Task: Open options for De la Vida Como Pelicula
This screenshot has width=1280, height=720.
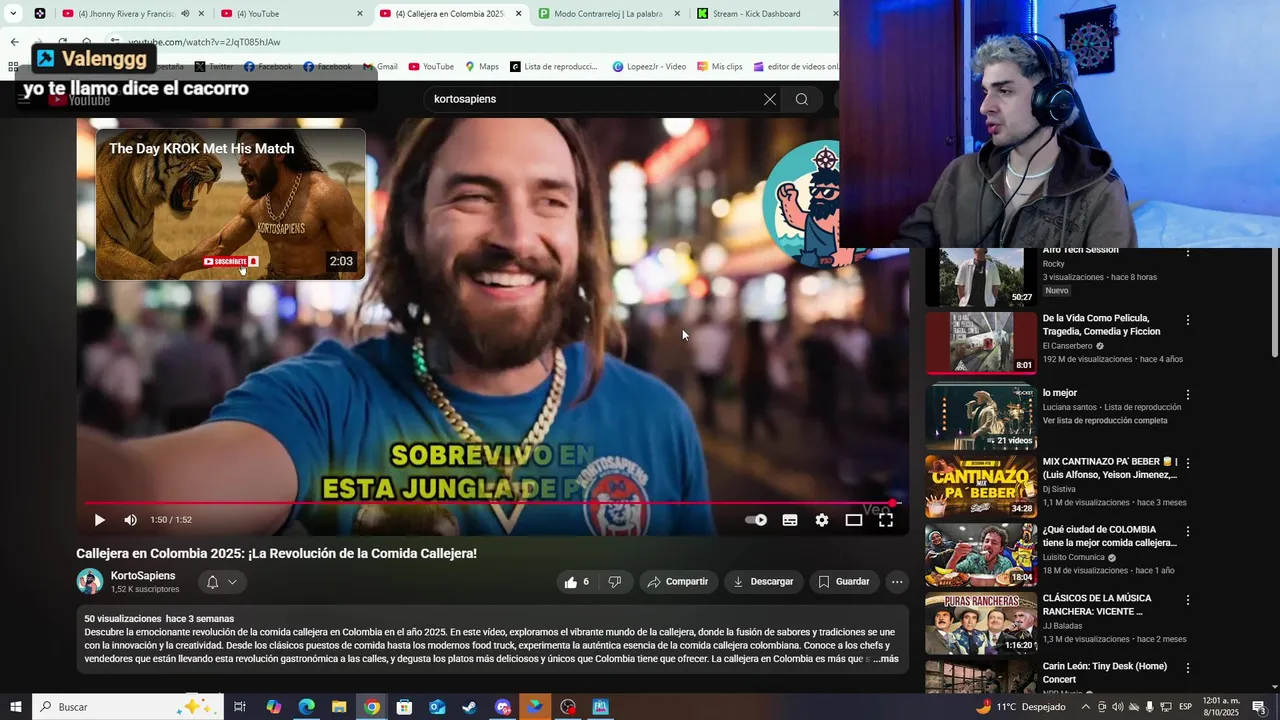Action: 1188,320
